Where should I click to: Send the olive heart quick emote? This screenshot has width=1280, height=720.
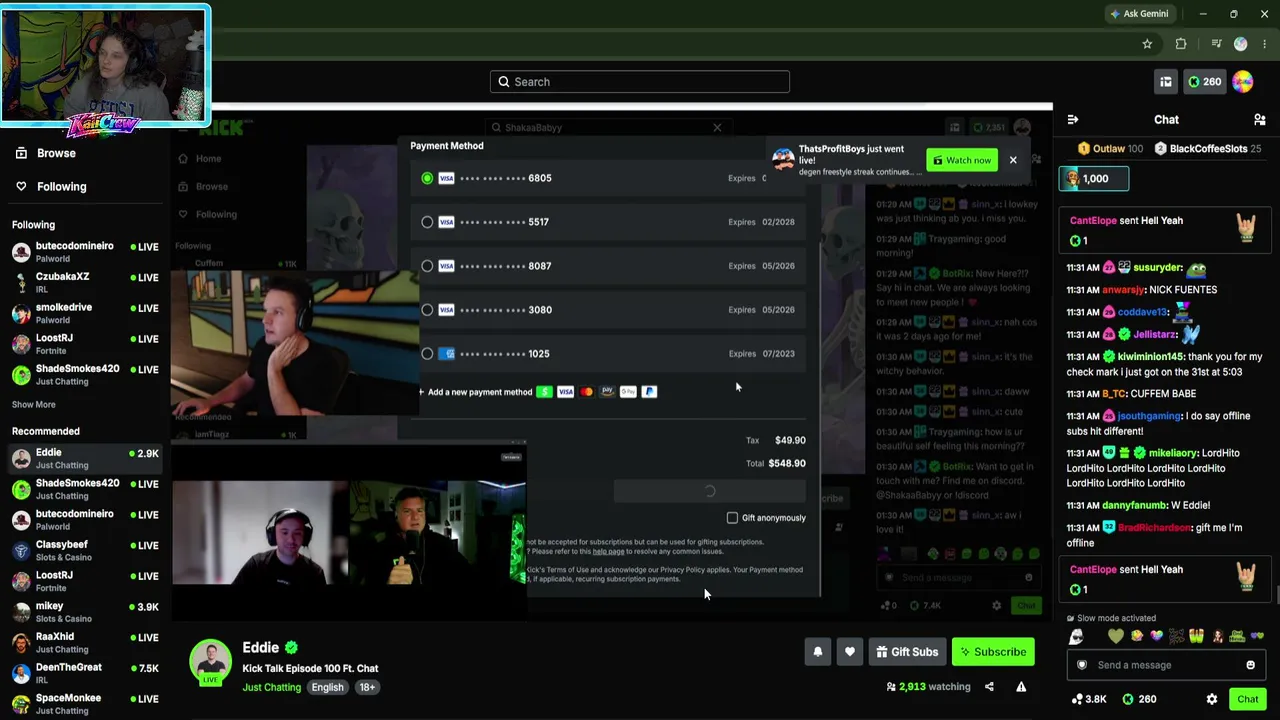[1116, 637]
